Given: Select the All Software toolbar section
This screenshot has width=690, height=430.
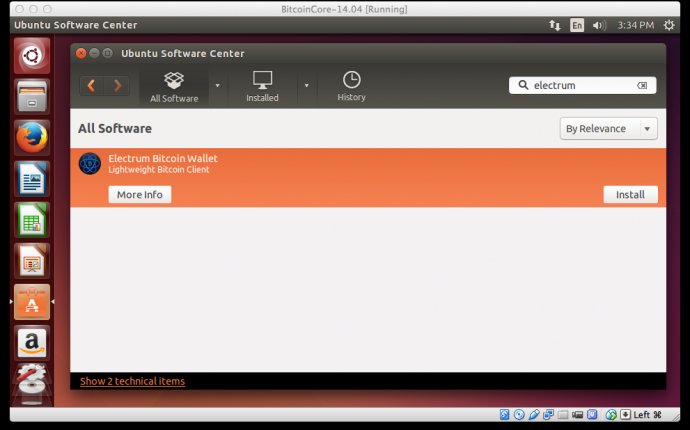Looking at the screenshot, I should coord(174,87).
